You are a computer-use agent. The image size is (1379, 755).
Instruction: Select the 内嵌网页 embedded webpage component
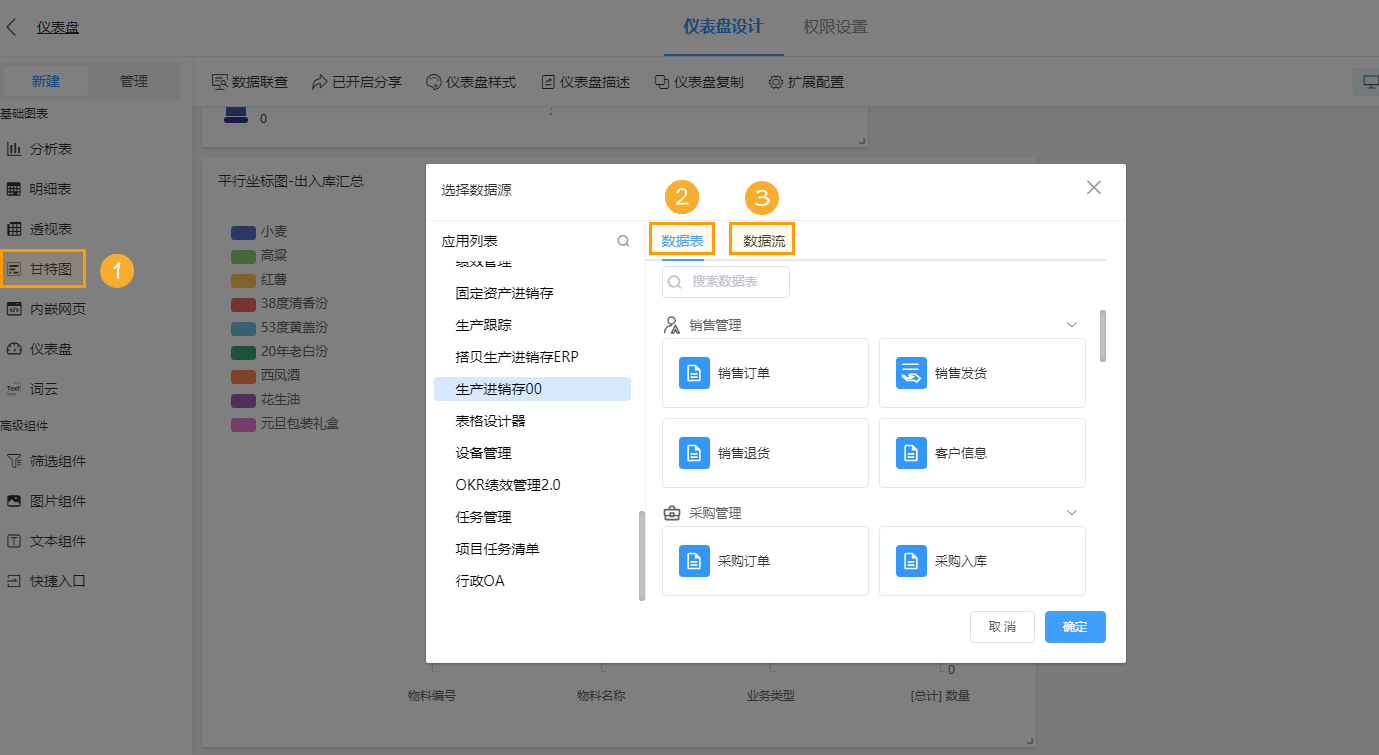(x=55, y=309)
